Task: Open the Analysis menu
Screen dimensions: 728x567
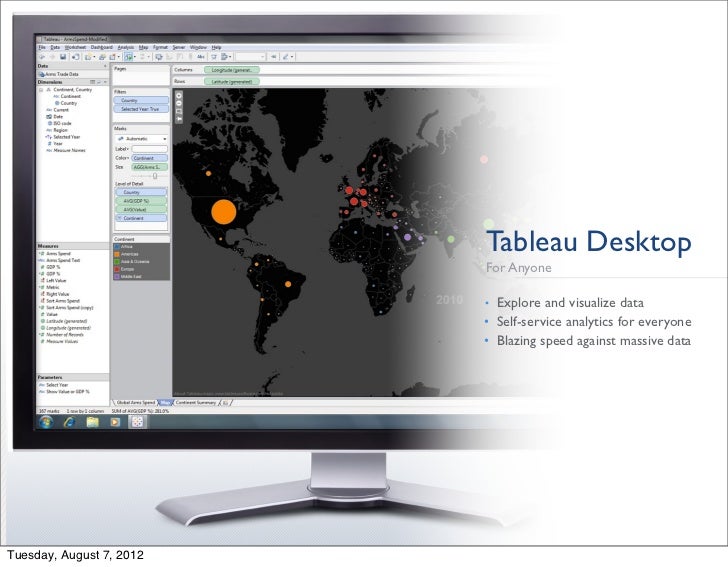Action: tap(126, 47)
